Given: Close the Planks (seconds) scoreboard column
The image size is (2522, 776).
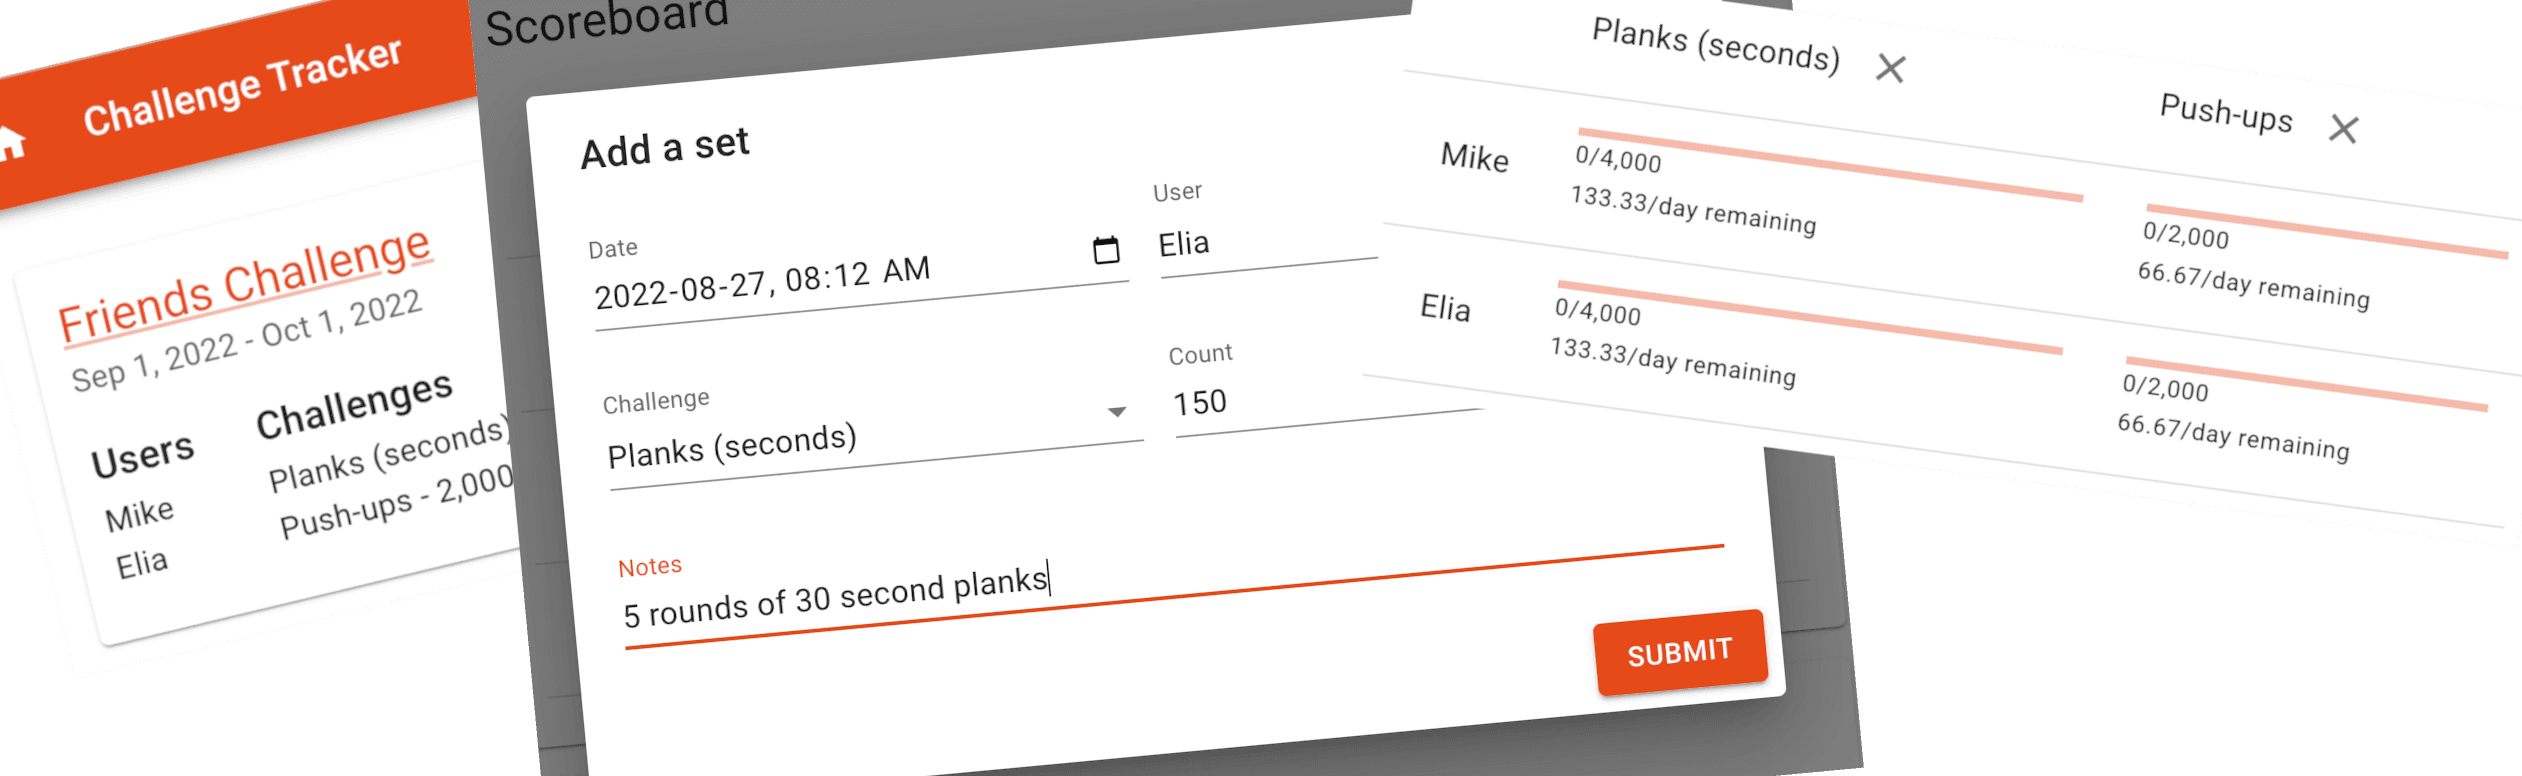Looking at the screenshot, I should pos(1890,70).
